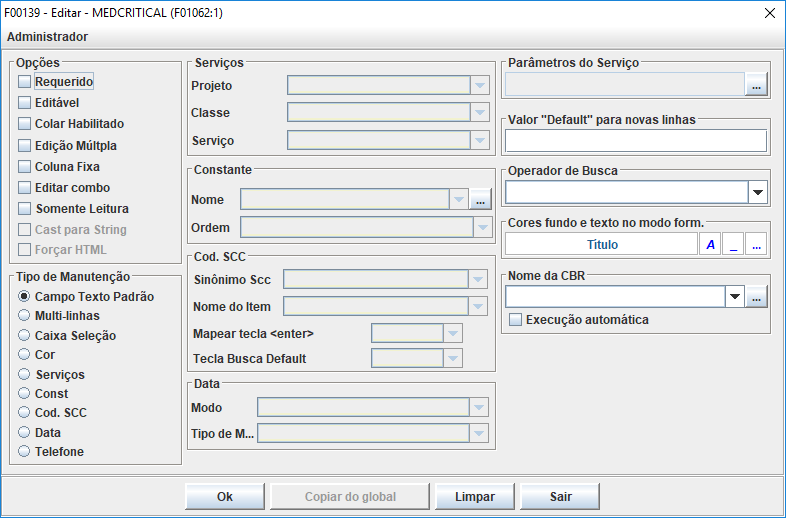
Task: Choose the Caixa Seleção maintenance type
Action: pyautogui.click(x=25, y=336)
